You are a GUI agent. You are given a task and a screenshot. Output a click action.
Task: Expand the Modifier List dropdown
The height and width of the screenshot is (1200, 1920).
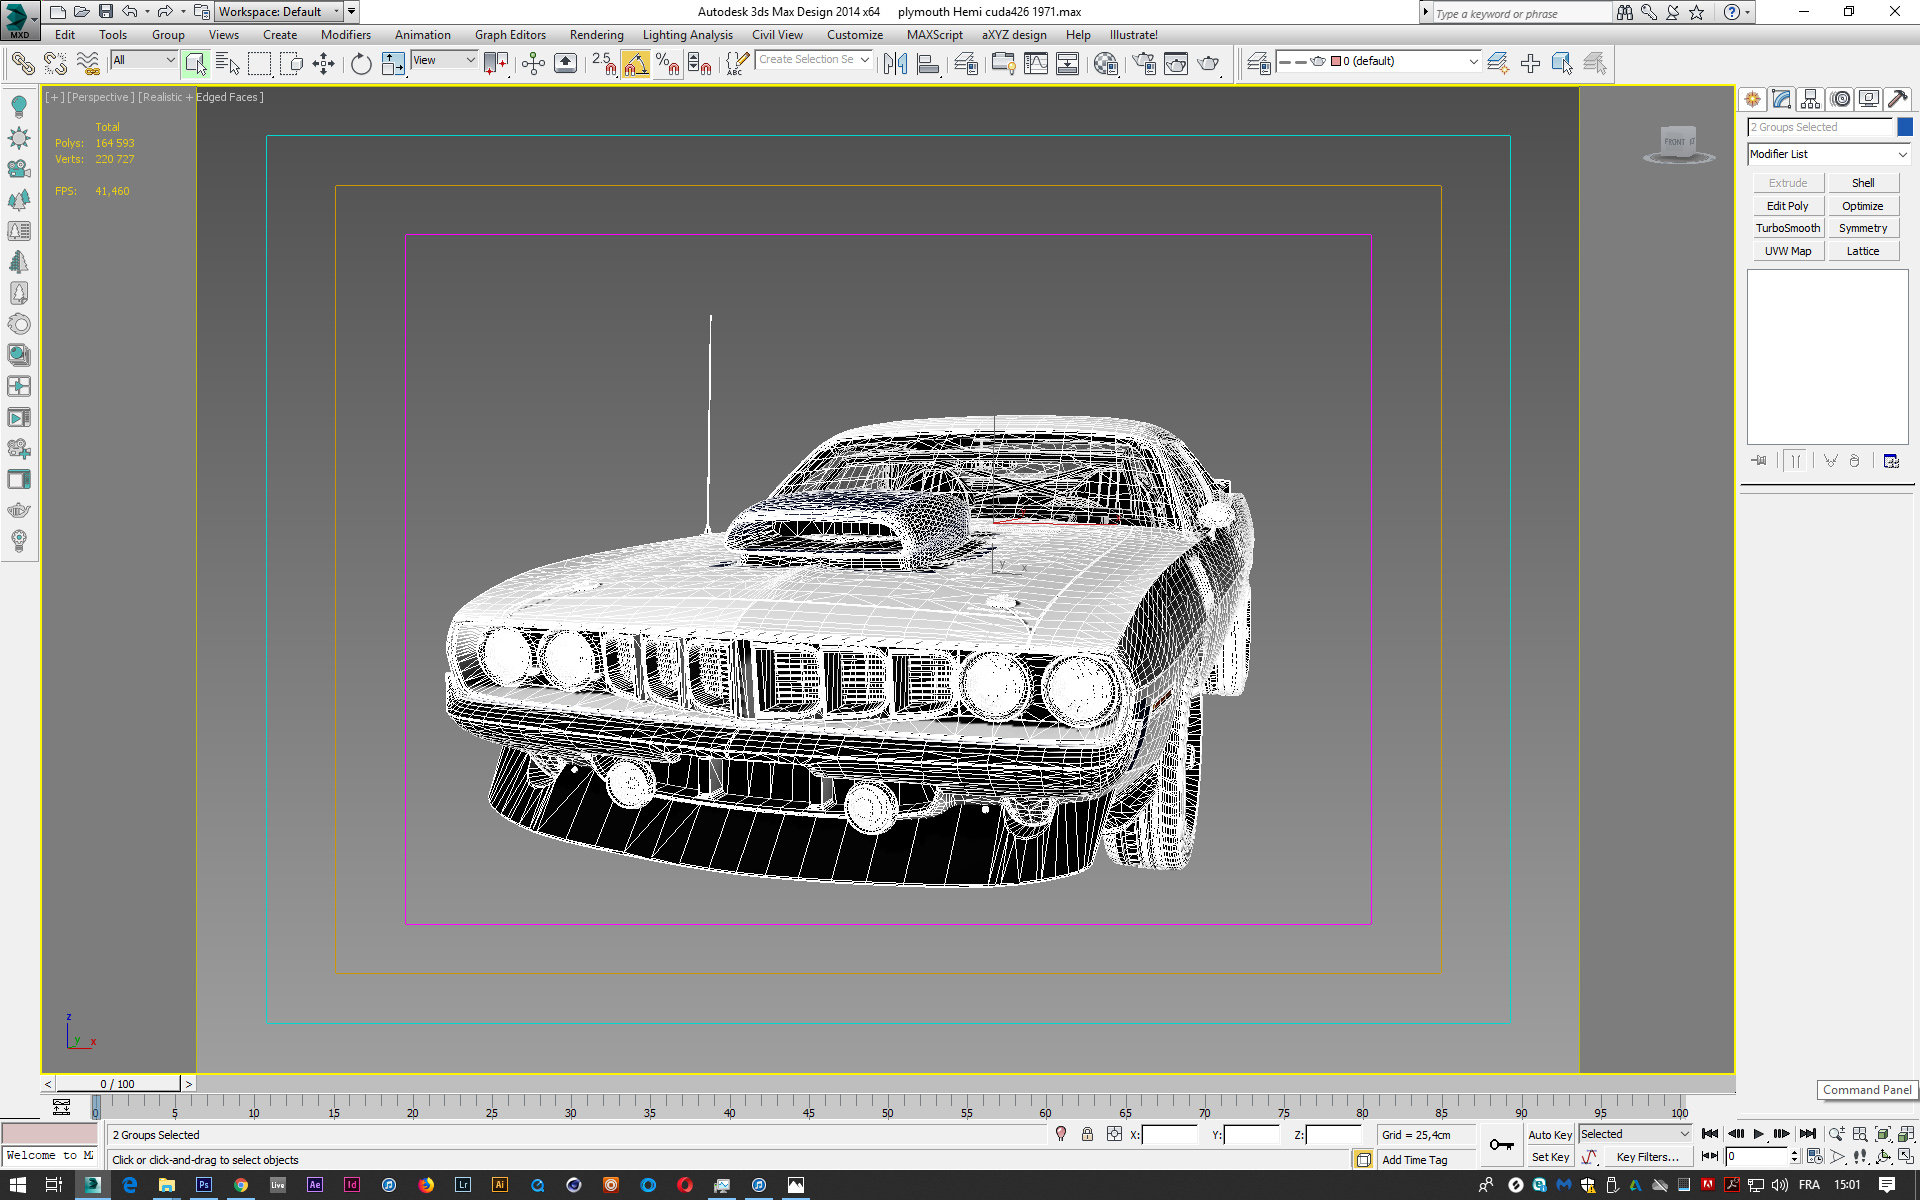pyautogui.click(x=1829, y=154)
